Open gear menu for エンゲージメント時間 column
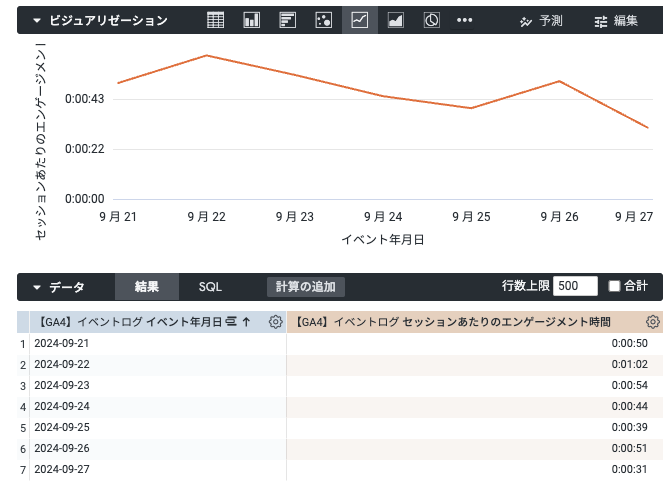 point(652,322)
